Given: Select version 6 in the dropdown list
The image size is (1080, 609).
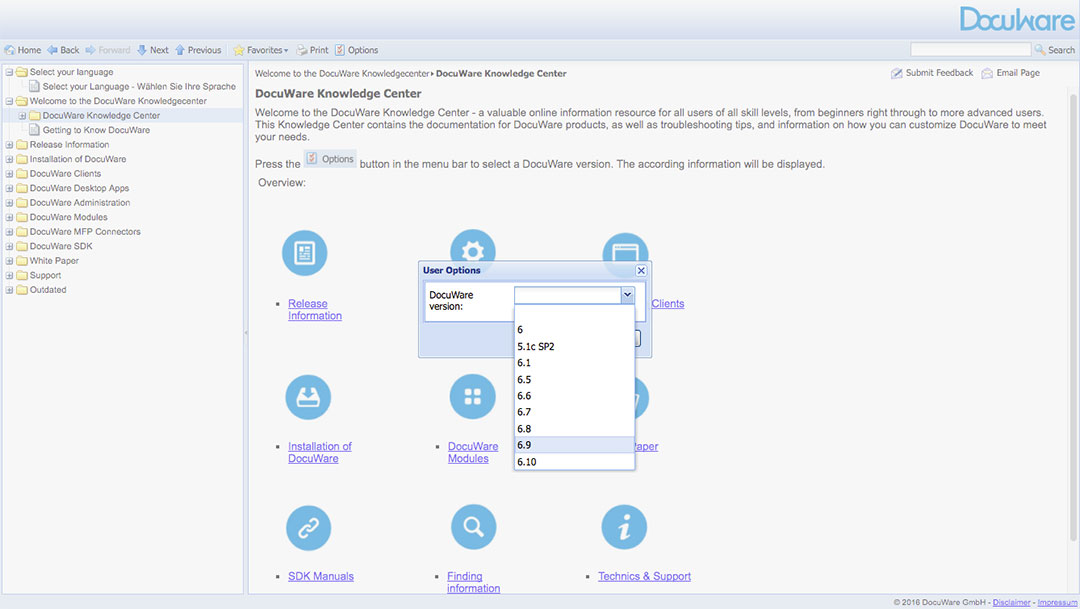Looking at the screenshot, I should point(574,329).
